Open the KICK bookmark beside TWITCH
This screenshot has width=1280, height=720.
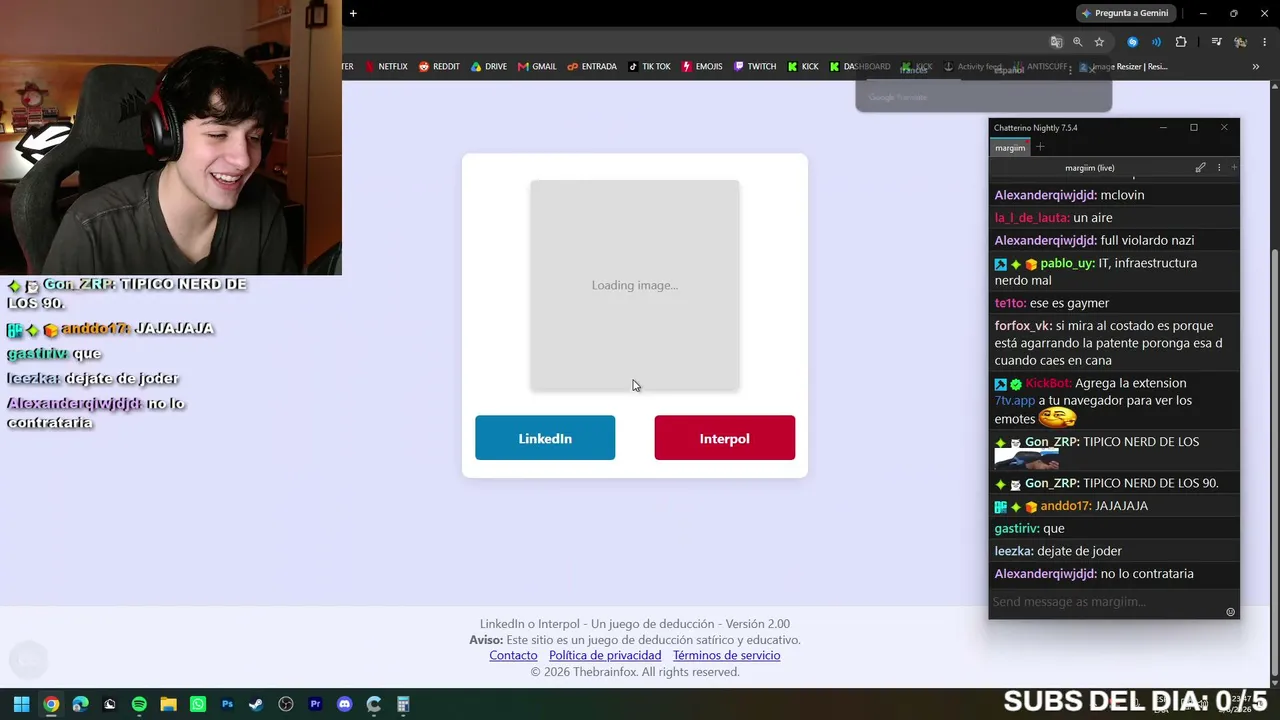[x=803, y=67]
